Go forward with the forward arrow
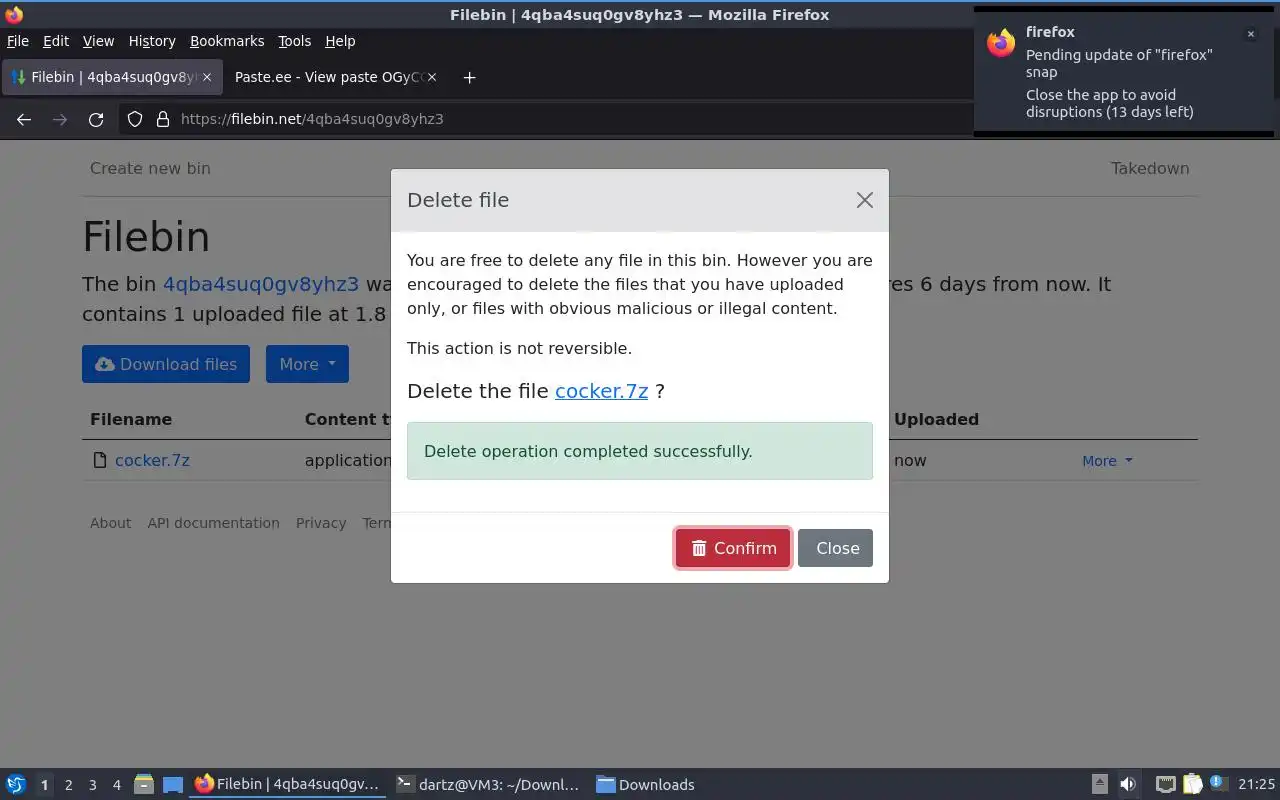The image size is (1280, 800). [x=60, y=119]
